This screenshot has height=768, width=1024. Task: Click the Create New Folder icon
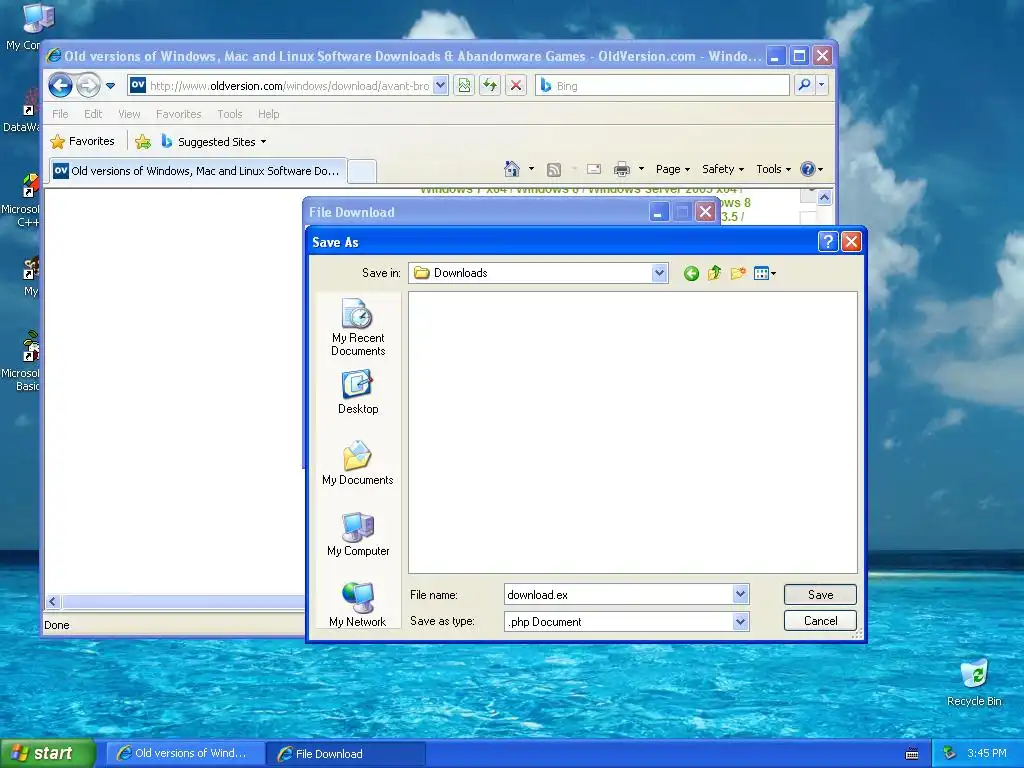[x=738, y=273]
